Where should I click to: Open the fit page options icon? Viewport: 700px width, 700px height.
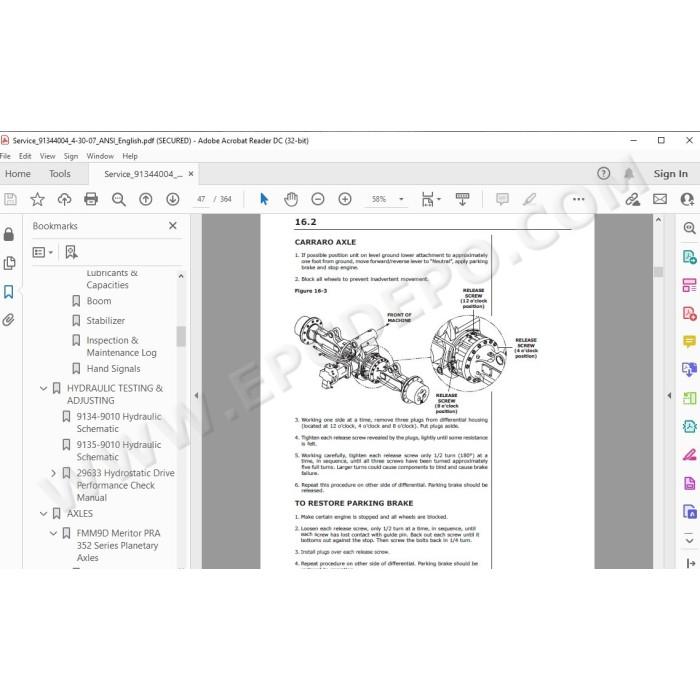(431, 199)
